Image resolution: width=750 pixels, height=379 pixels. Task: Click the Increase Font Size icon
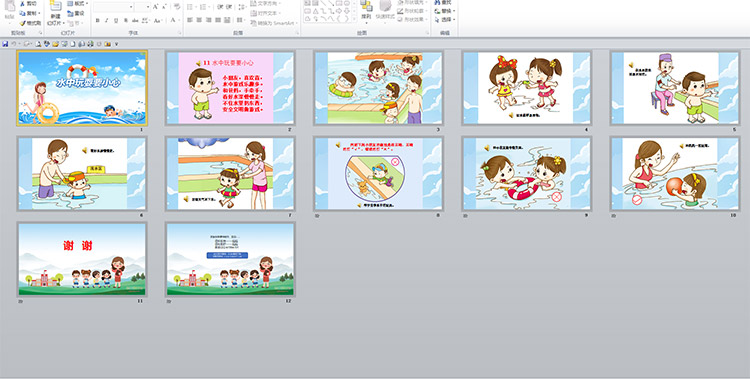point(155,7)
